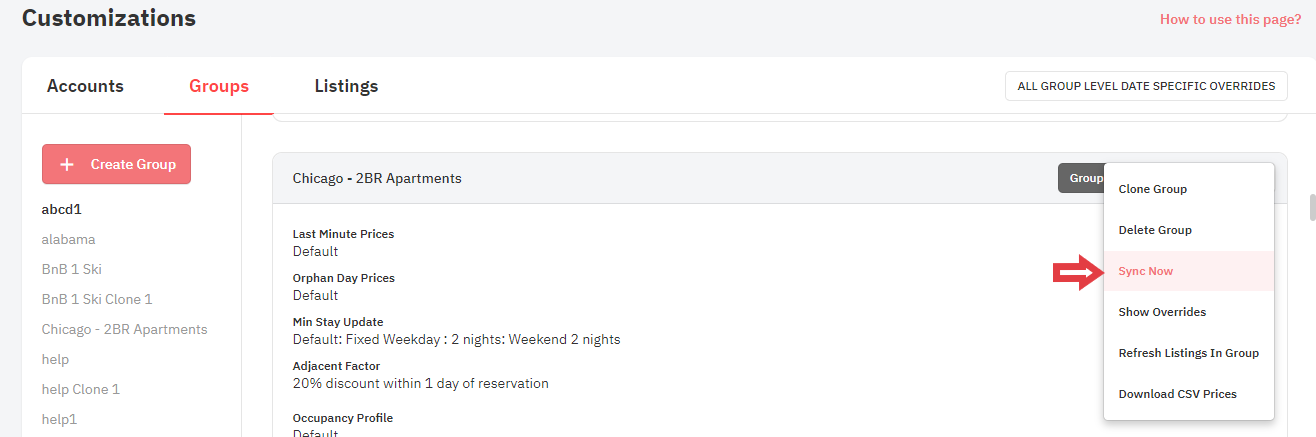Open the Groups tab
1316x437 pixels.
click(x=218, y=86)
